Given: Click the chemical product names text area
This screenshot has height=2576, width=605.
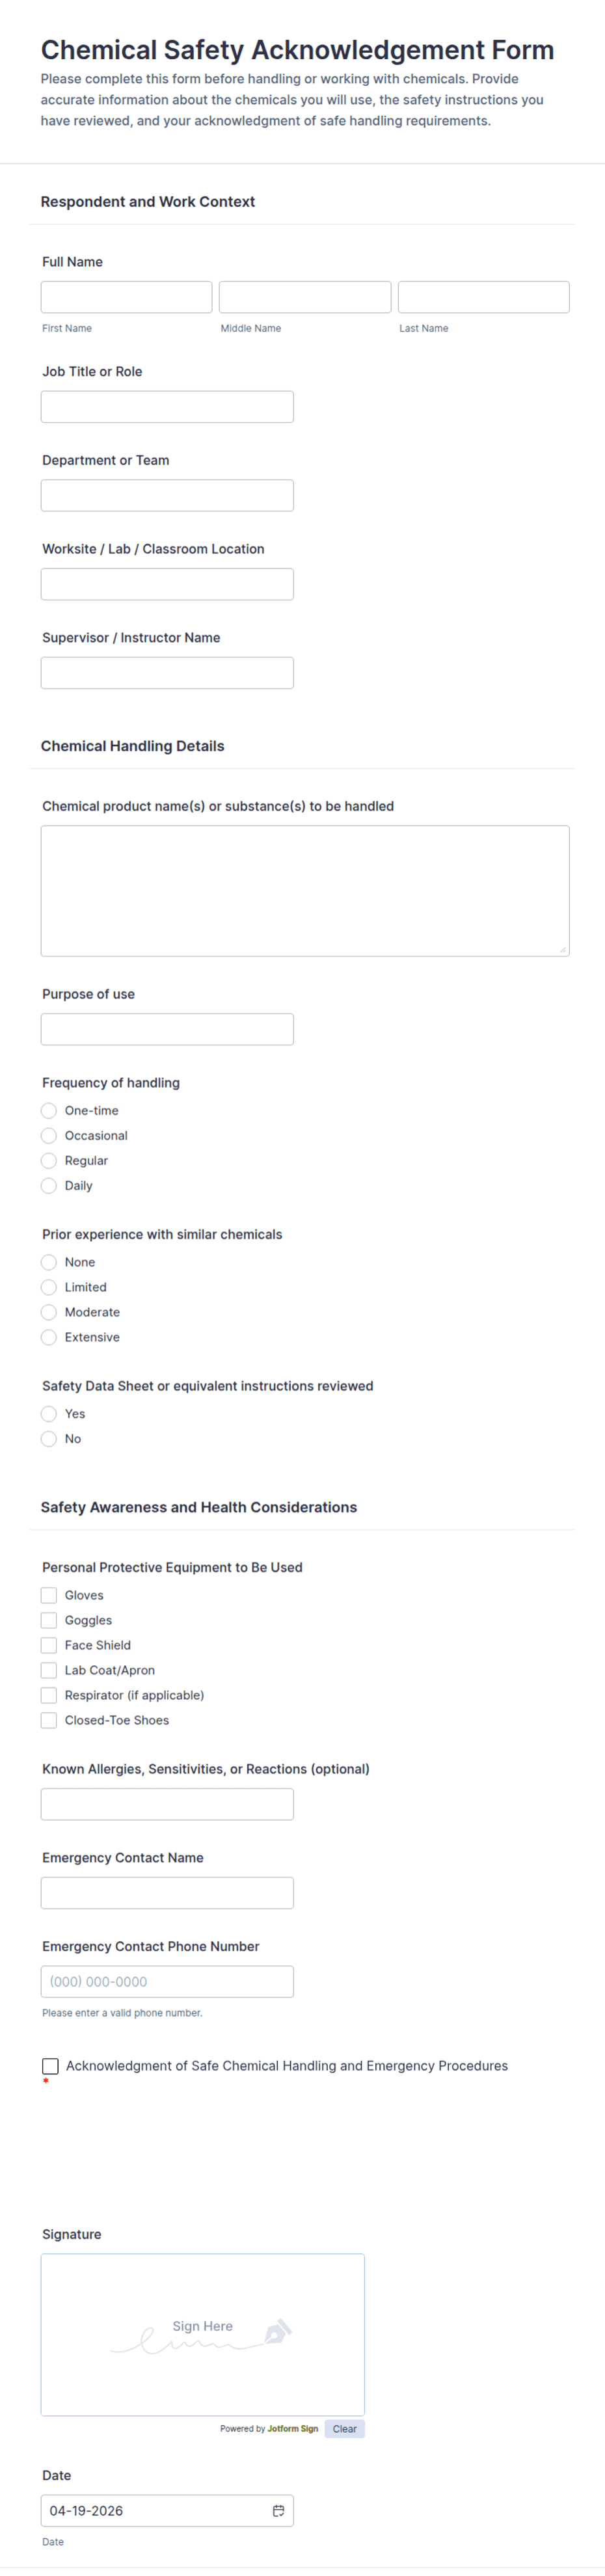Looking at the screenshot, I should (305, 891).
